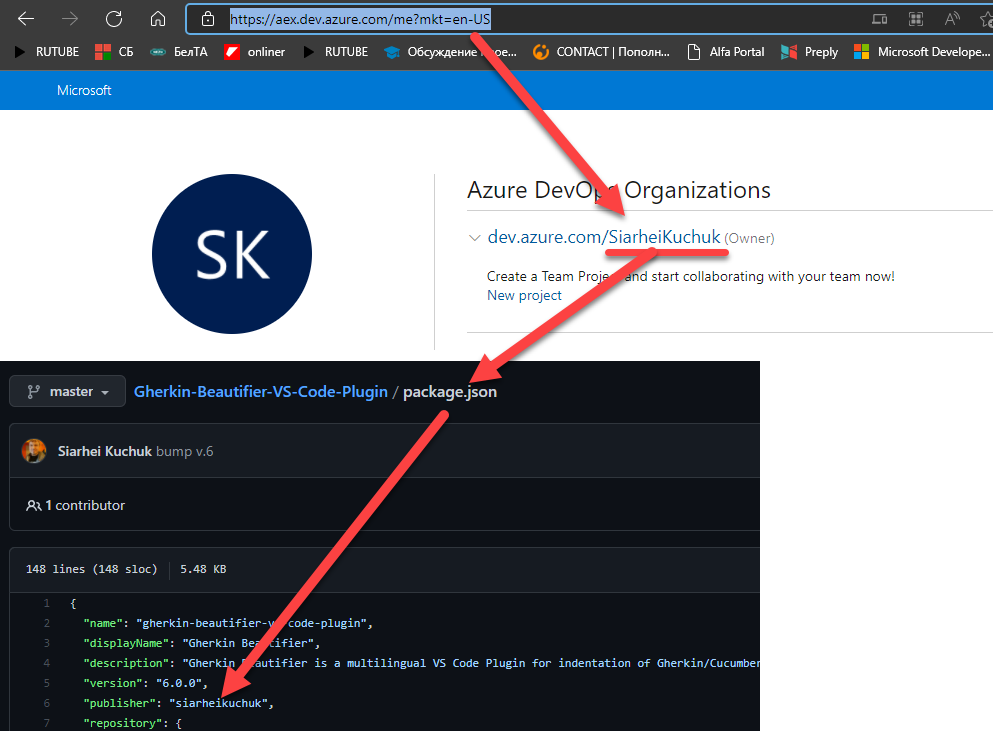This screenshot has width=993, height=731.
Task: Open the Preply bookmark
Action: tap(809, 52)
